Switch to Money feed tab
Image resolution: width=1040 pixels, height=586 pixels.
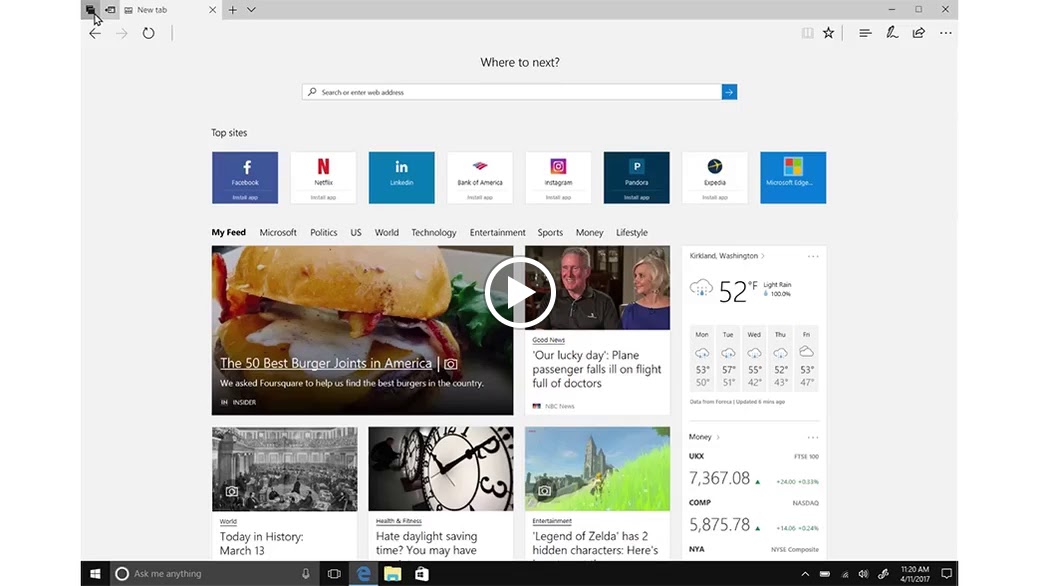(590, 233)
